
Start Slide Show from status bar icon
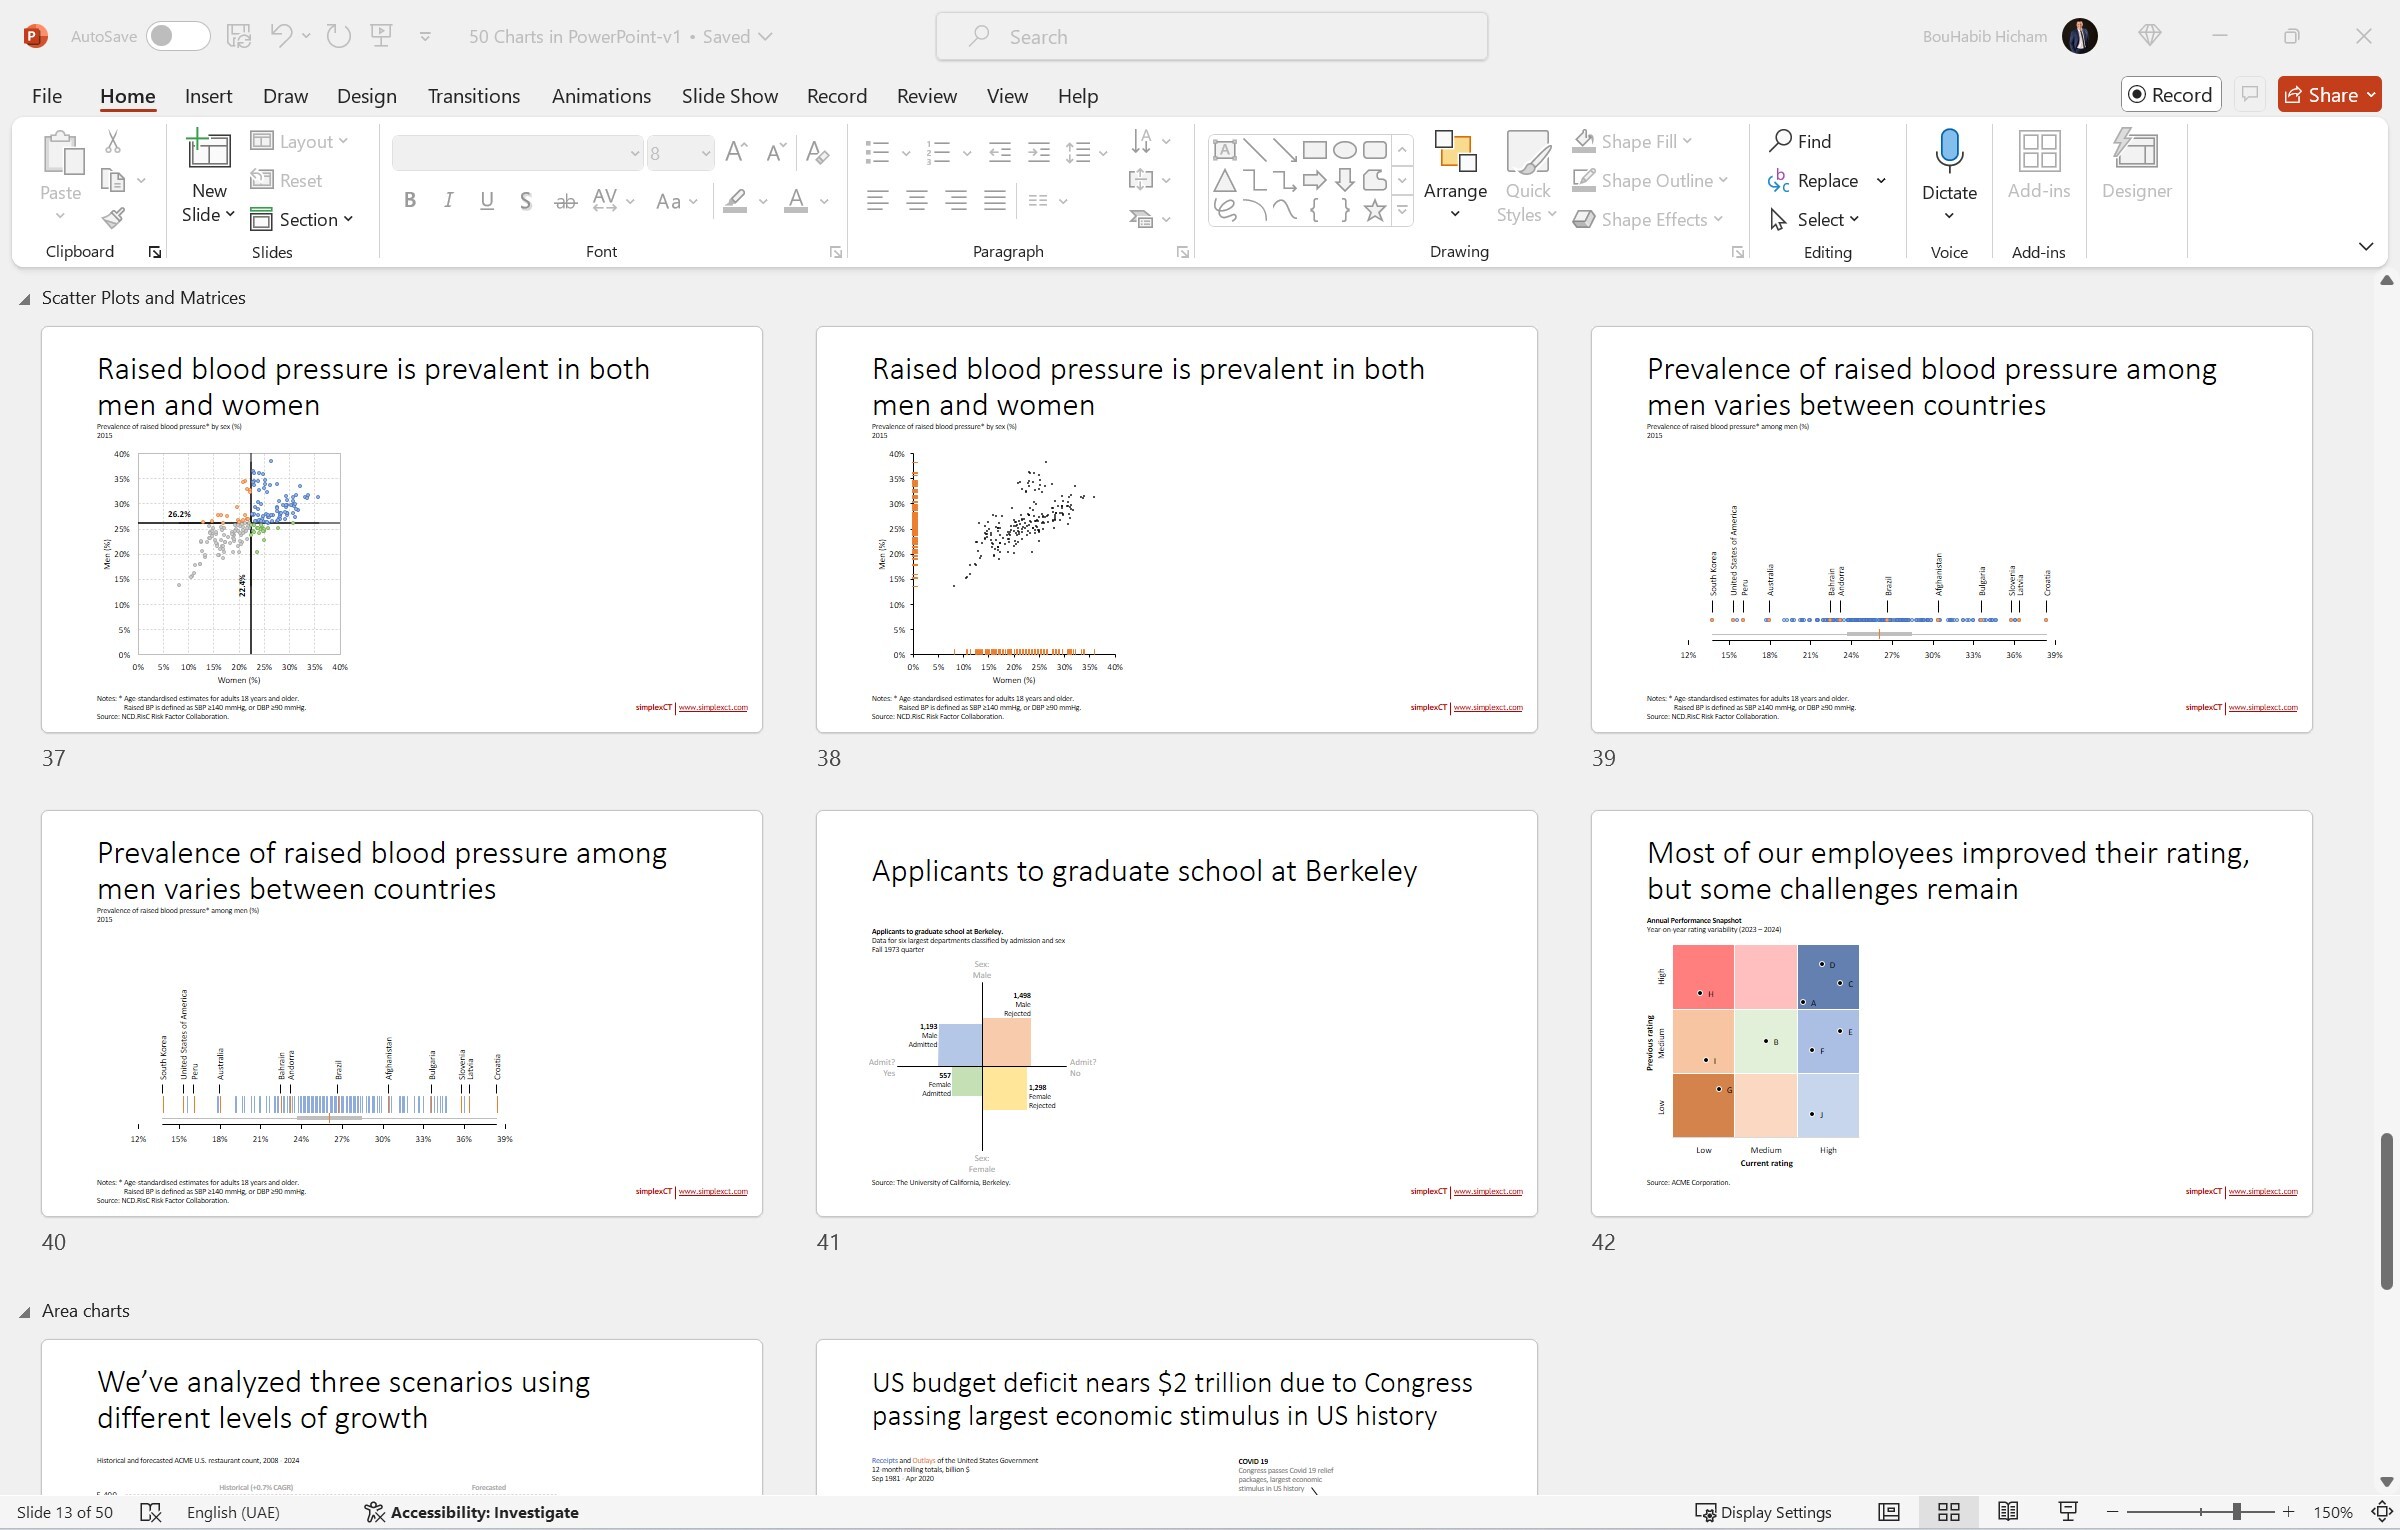[2068, 1512]
